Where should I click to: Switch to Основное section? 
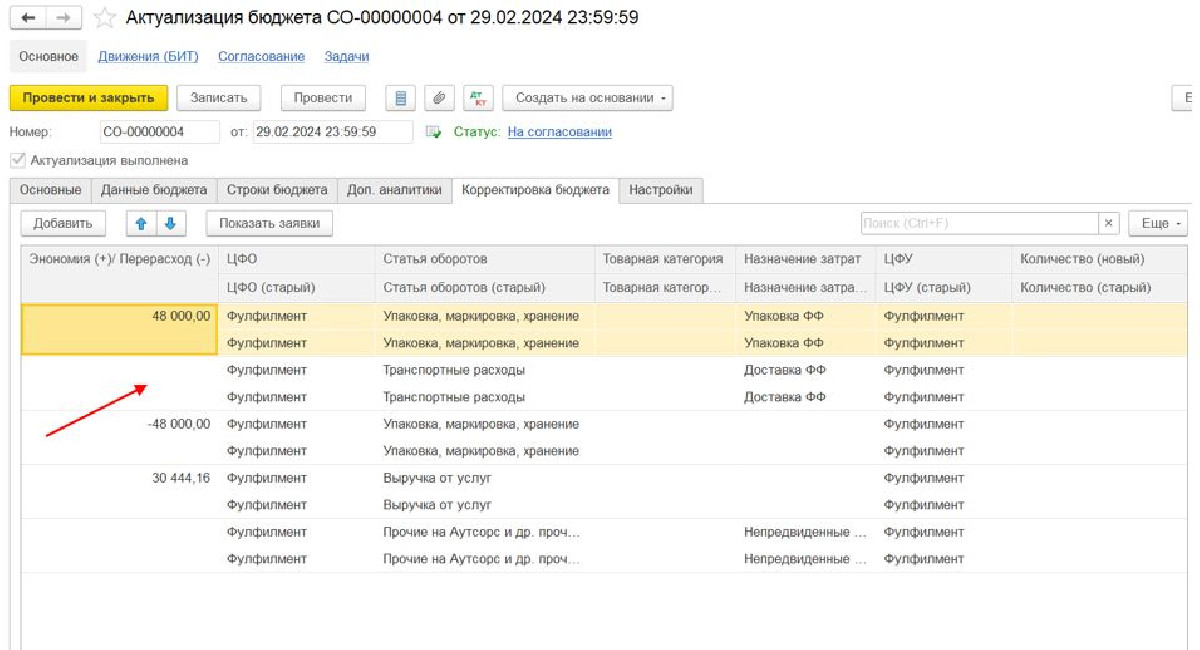point(48,57)
